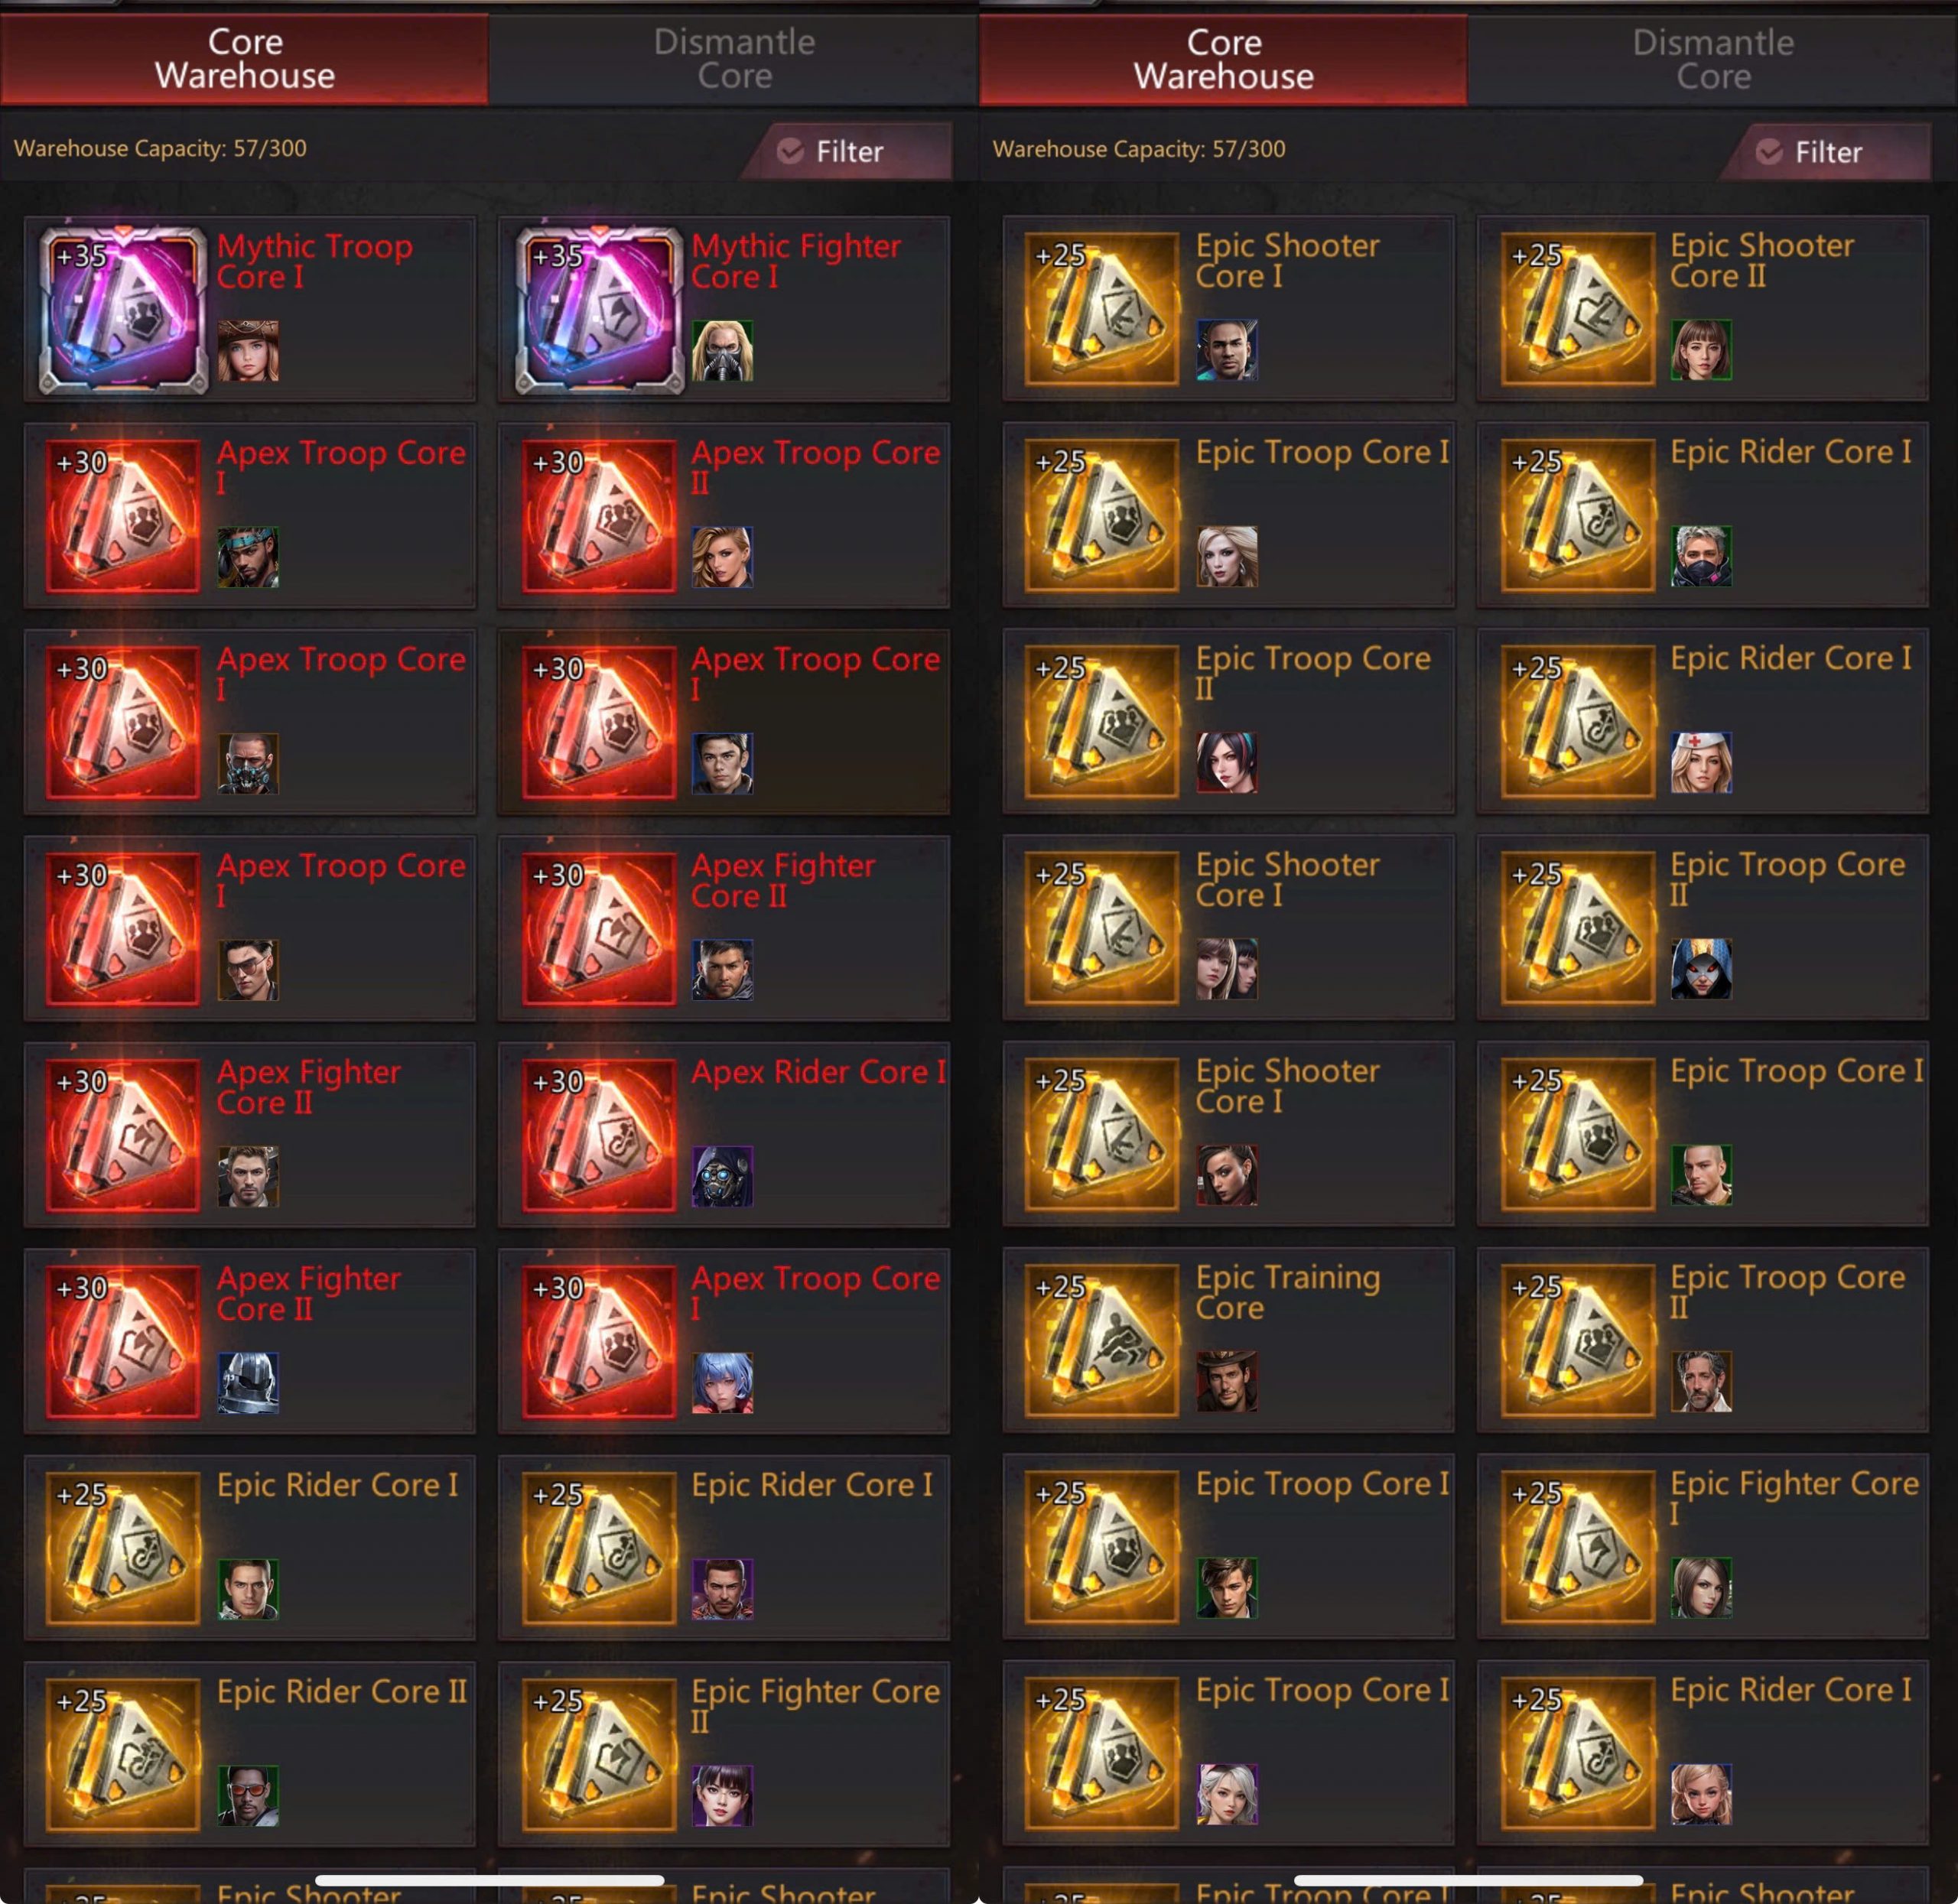Choose the Epic Rider Core II icon

pos(123,1755)
